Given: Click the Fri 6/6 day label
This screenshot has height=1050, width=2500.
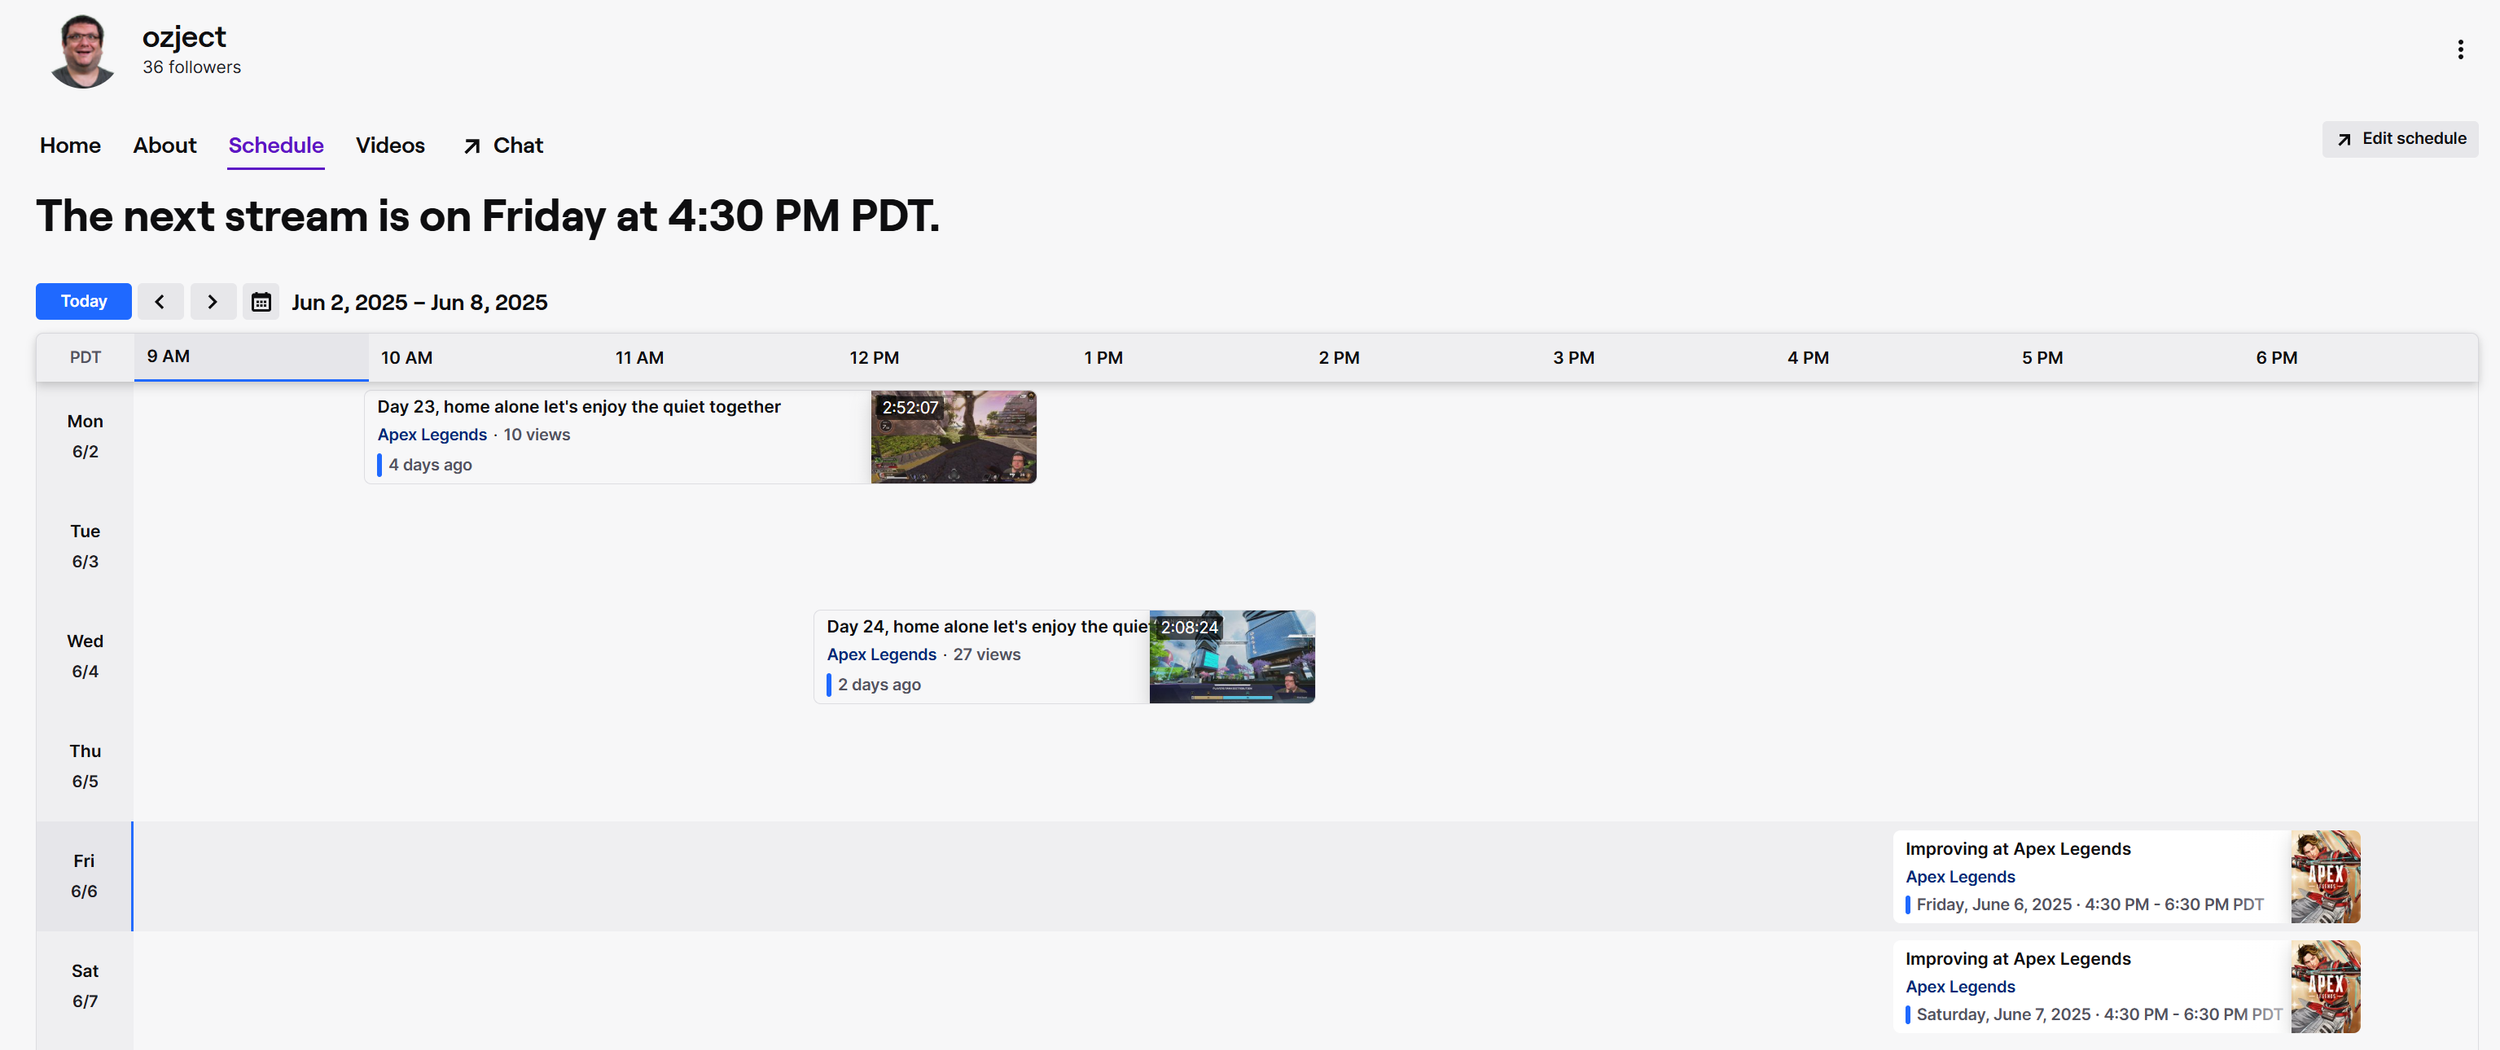Looking at the screenshot, I should [84, 877].
